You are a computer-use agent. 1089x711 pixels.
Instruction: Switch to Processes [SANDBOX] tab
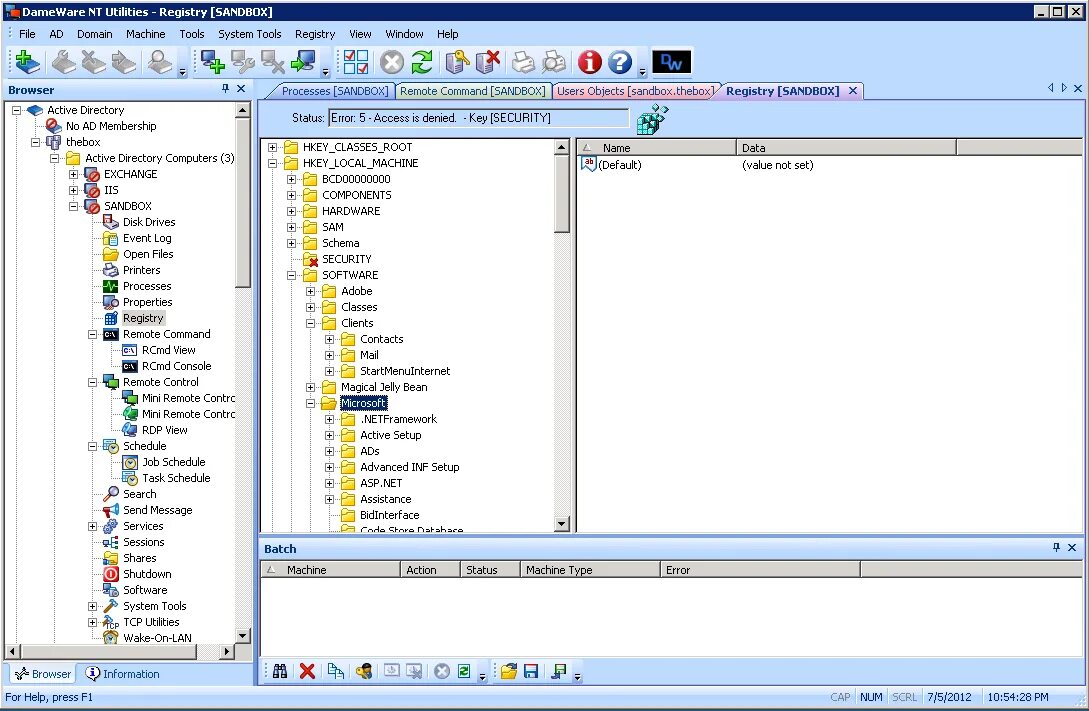pos(335,91)
